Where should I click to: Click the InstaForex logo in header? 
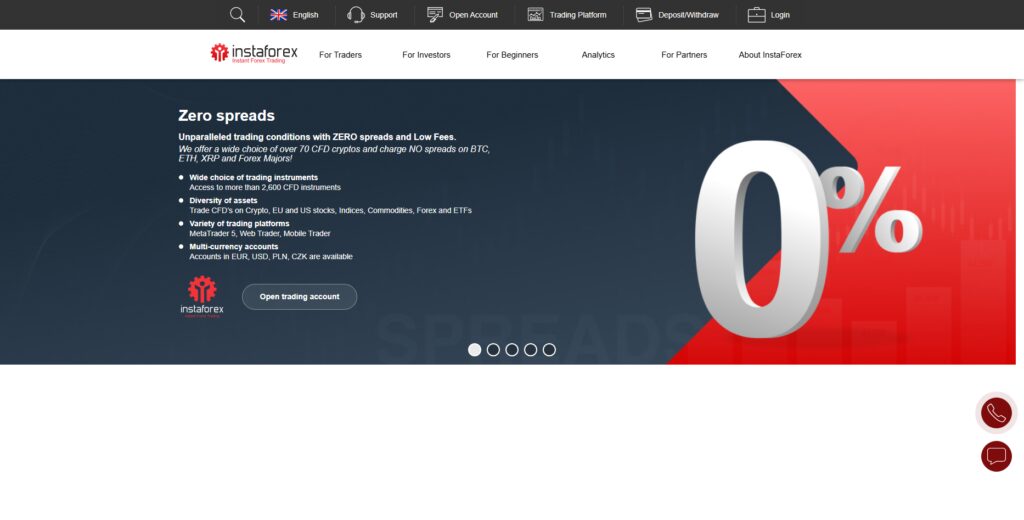254,54
